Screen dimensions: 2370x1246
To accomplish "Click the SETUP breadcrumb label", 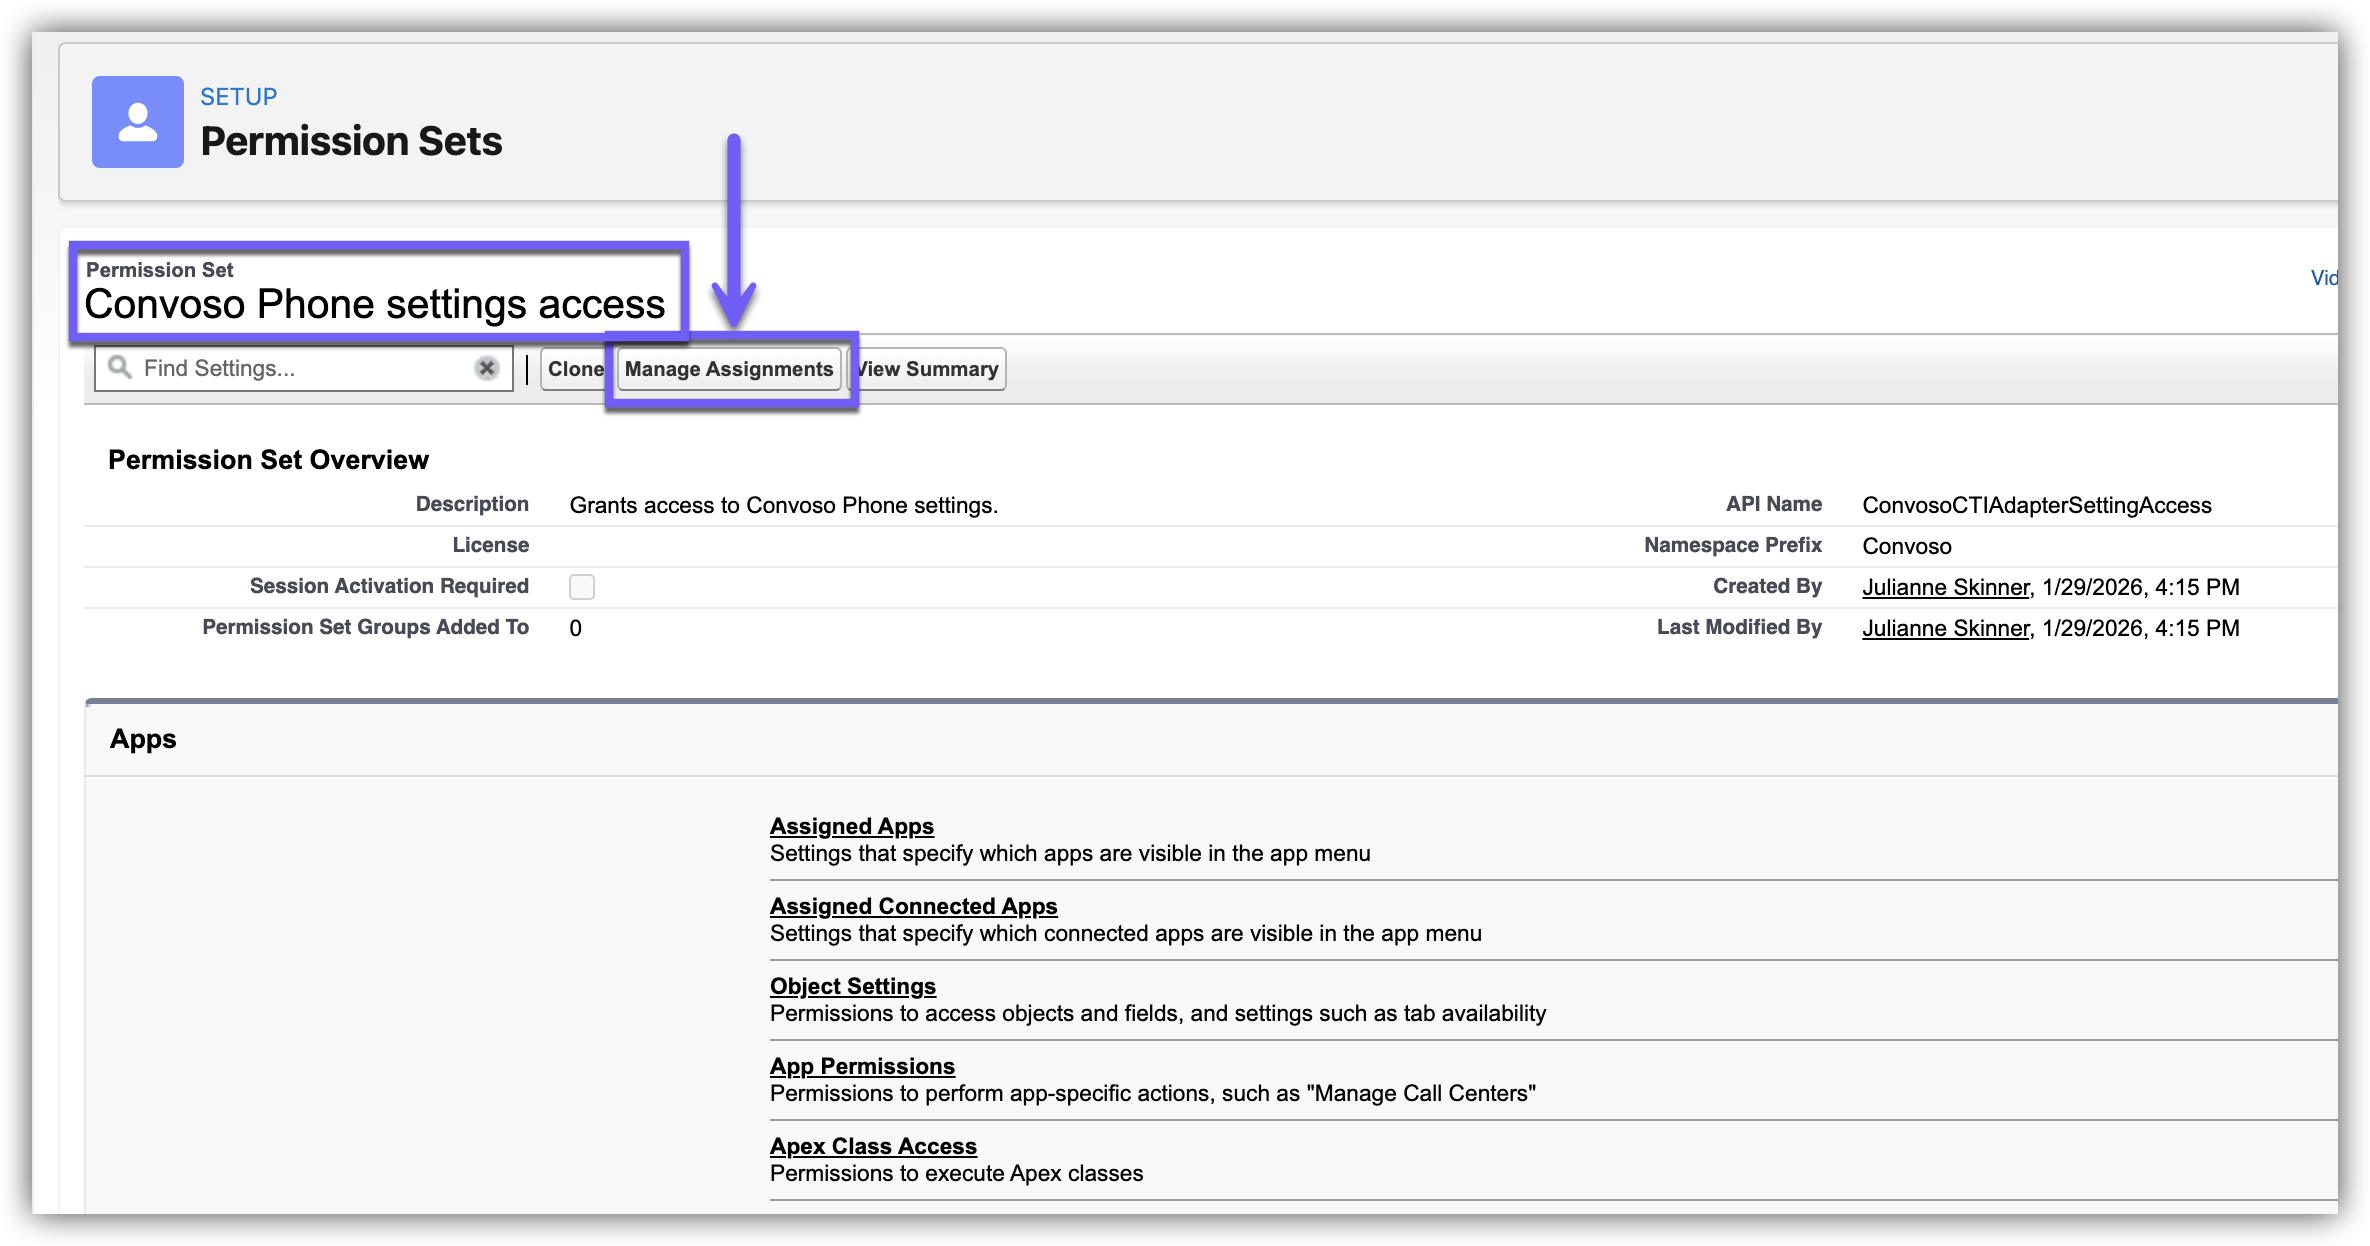I will tap(238, 97).
